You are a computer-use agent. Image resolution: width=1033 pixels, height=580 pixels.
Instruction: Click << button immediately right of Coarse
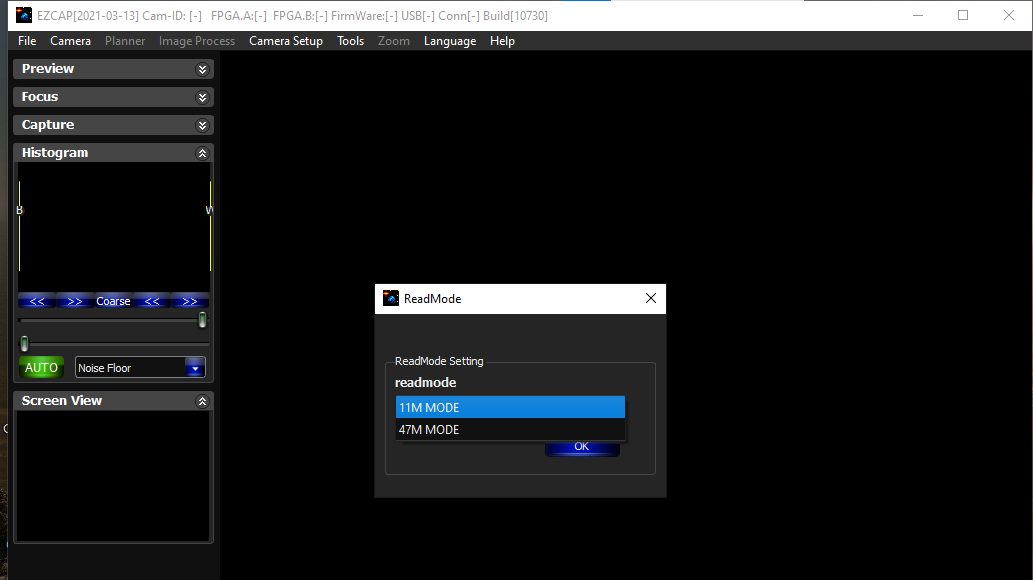(x=152, y=301)
